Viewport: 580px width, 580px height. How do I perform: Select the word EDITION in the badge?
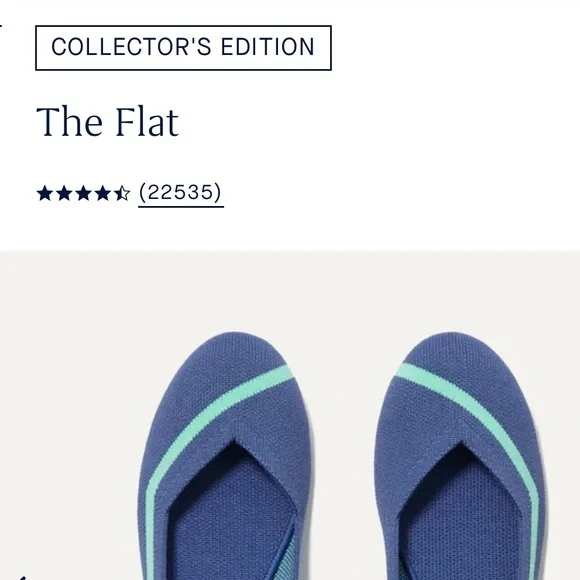267,47
